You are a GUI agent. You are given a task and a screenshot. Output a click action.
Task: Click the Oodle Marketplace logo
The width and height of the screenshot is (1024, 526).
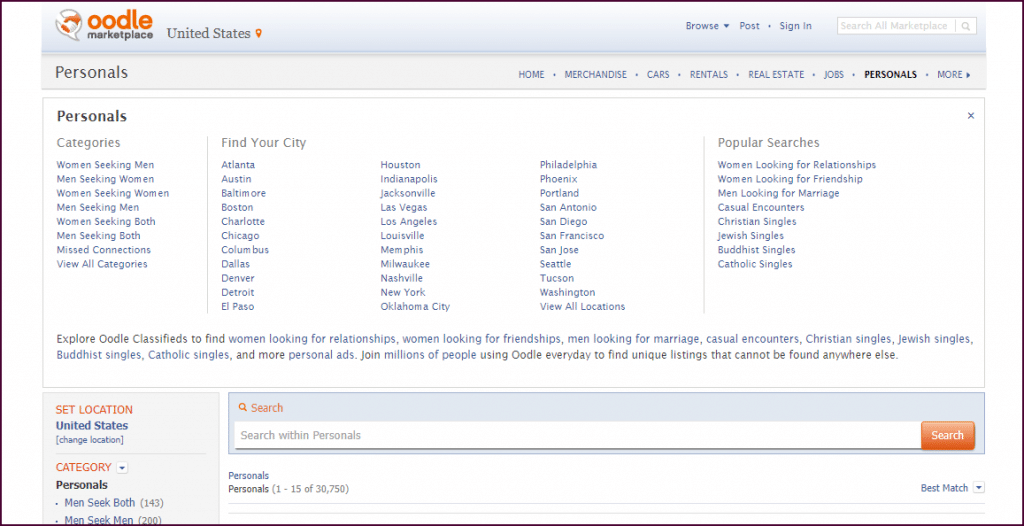point(104,25)
